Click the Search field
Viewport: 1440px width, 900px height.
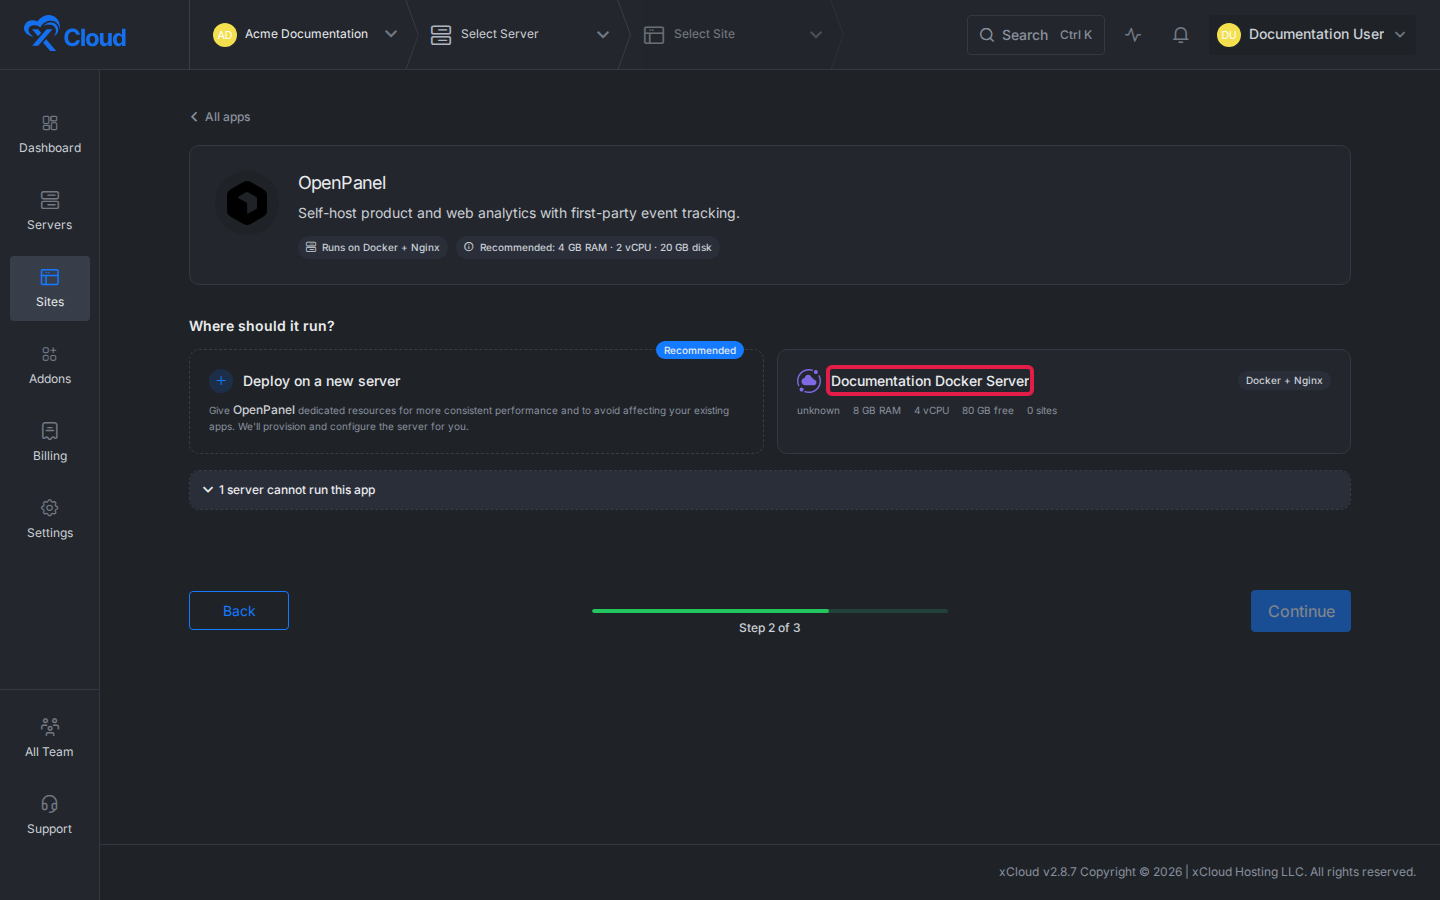point(1036,35)
